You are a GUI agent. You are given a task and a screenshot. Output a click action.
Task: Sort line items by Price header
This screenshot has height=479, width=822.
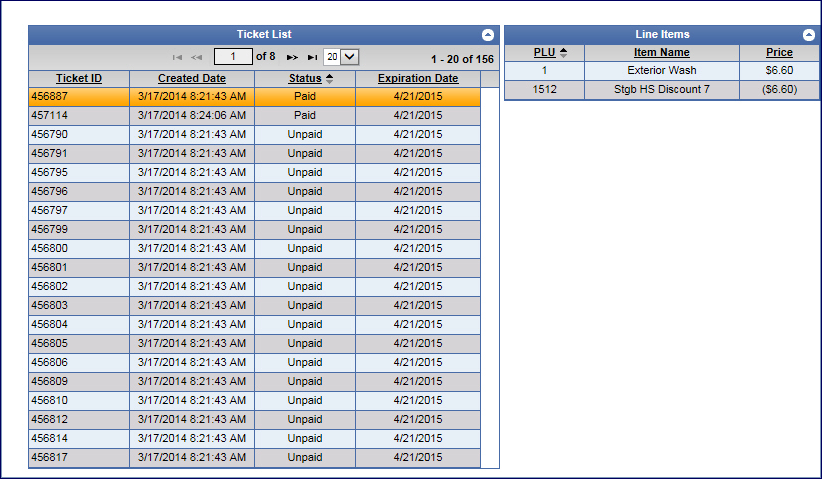(x=779, y=52)
